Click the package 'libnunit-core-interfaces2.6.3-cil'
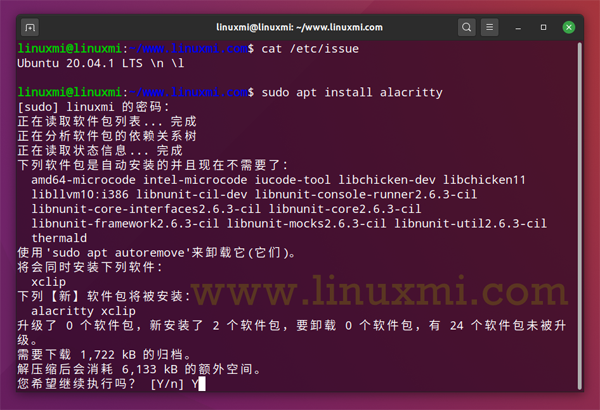Screen dimensions: 600x410 point(146,209)
